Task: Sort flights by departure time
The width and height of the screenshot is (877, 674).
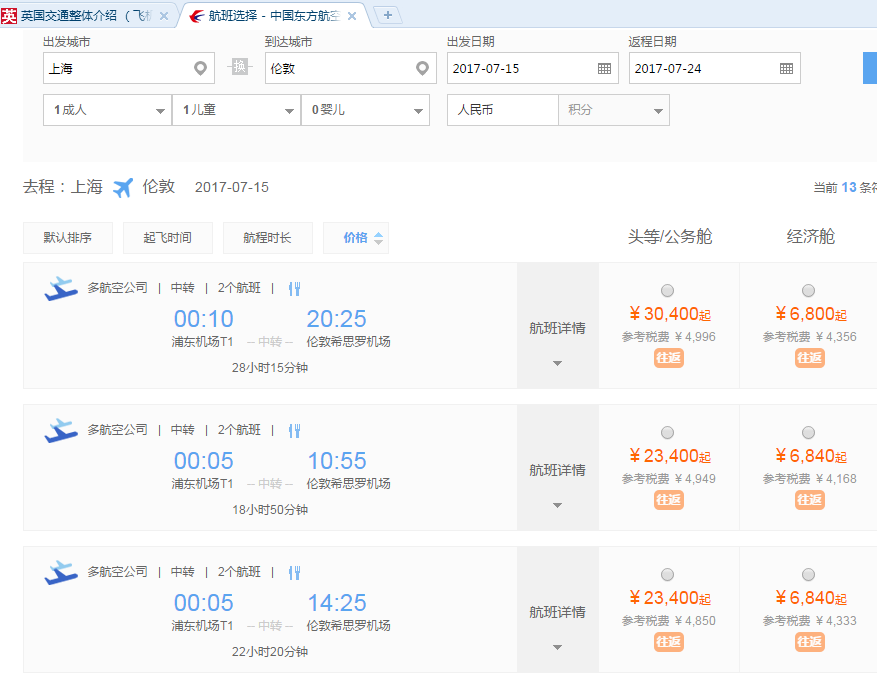Action: [167, 238]
